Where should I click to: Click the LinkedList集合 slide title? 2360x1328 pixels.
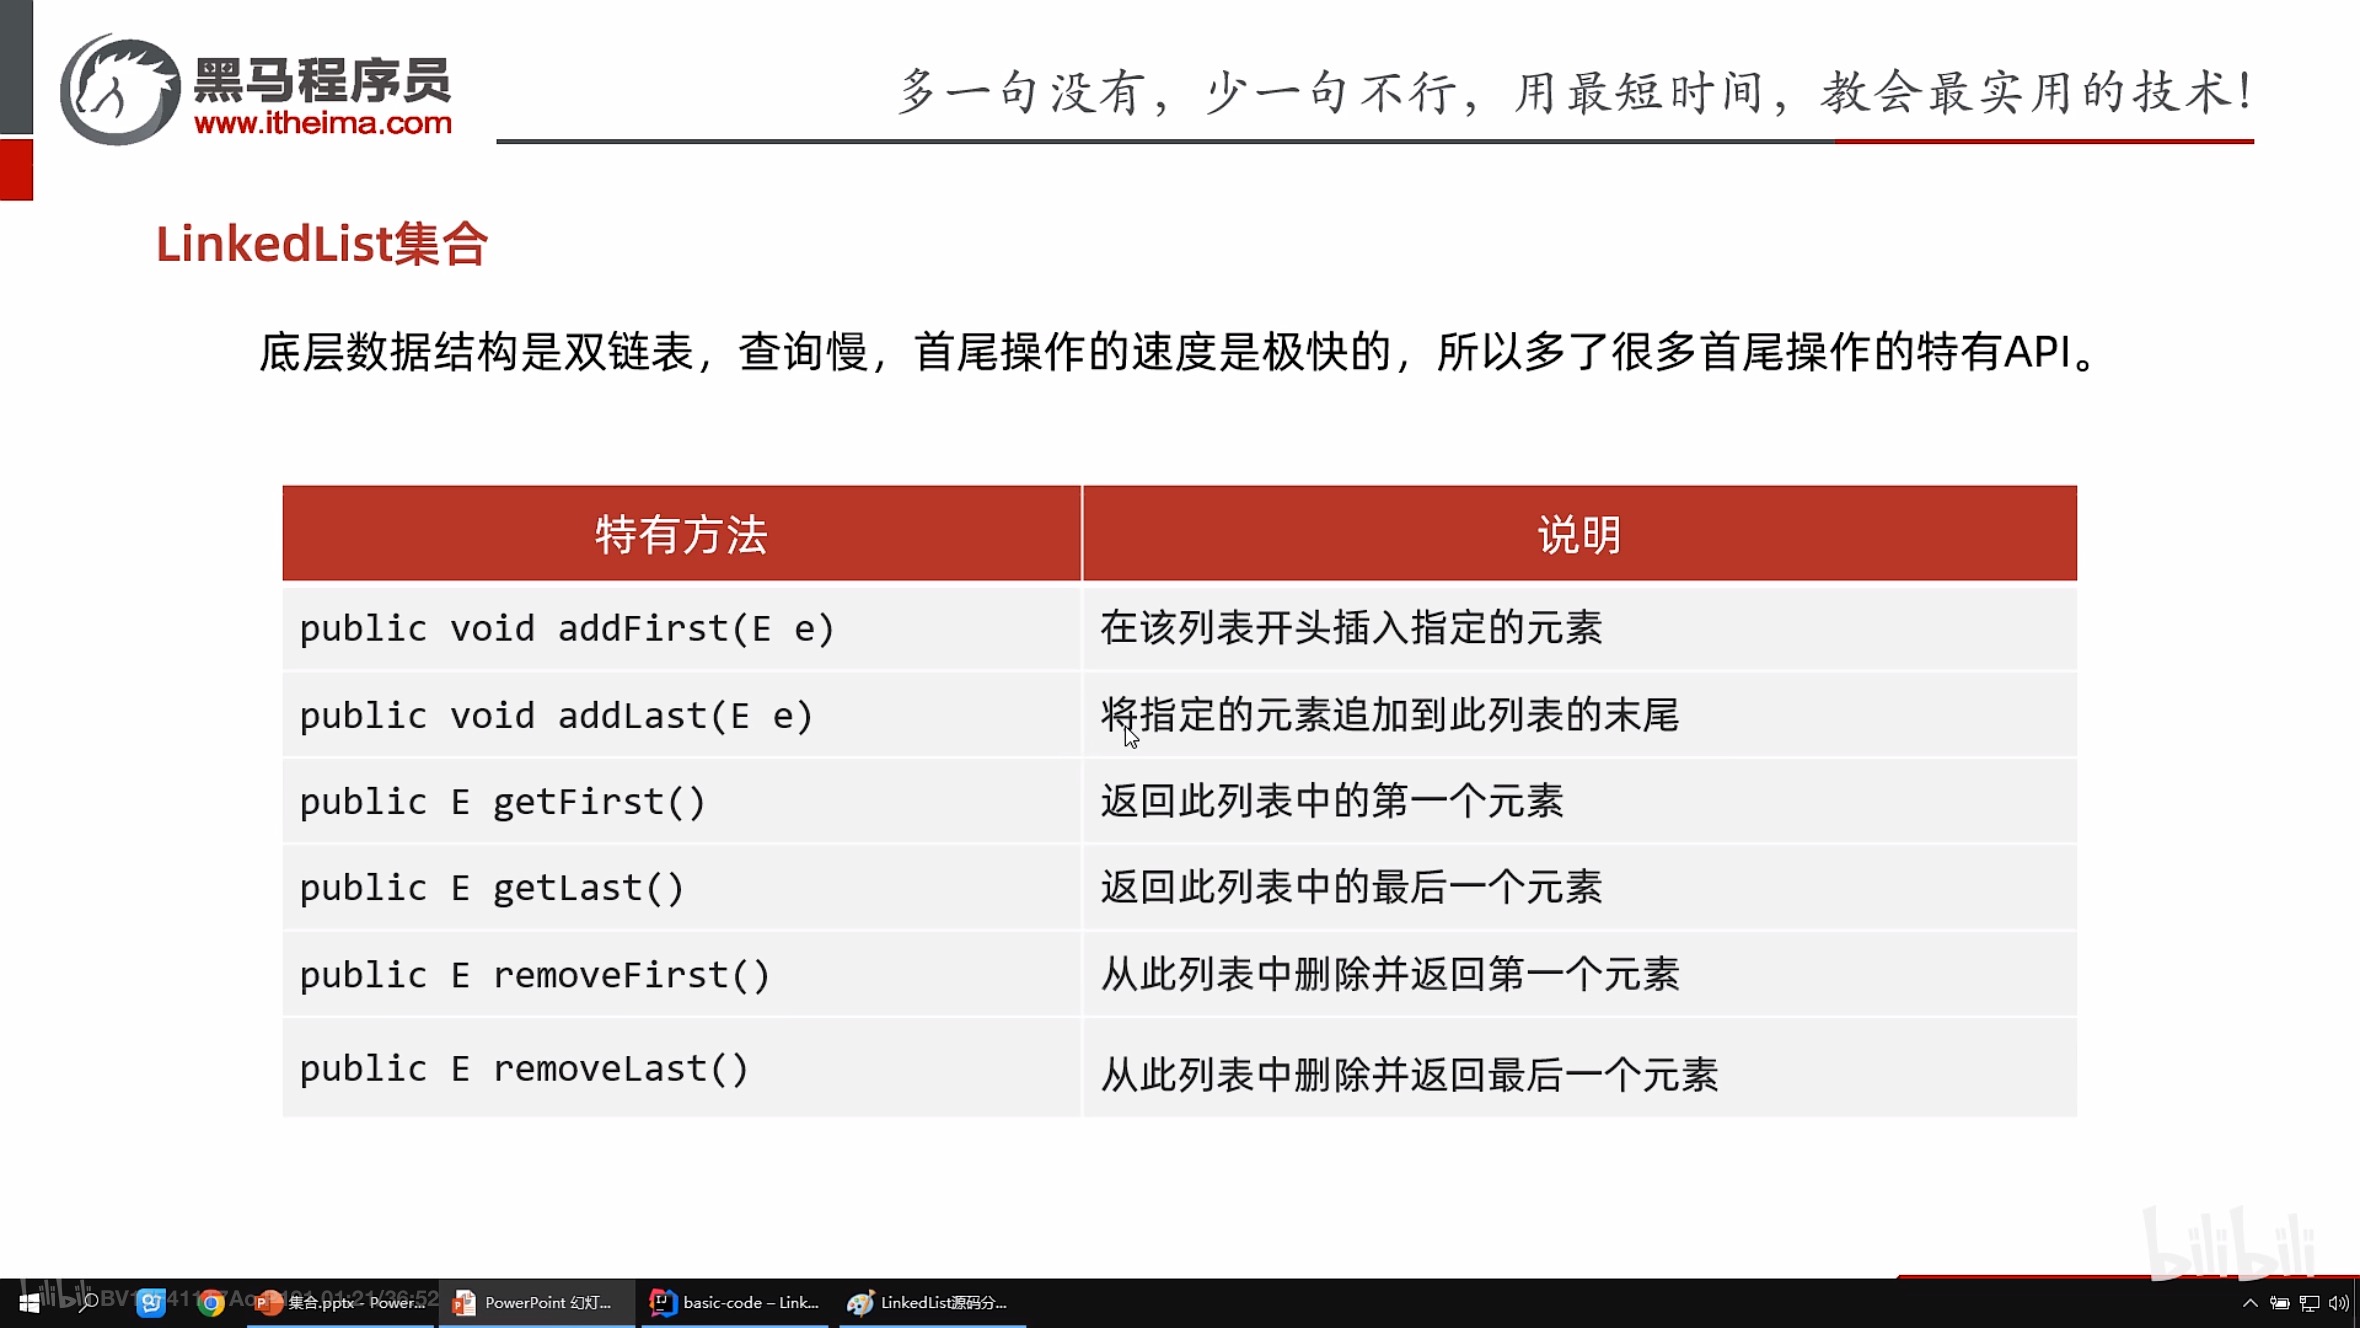coord(321,244)
